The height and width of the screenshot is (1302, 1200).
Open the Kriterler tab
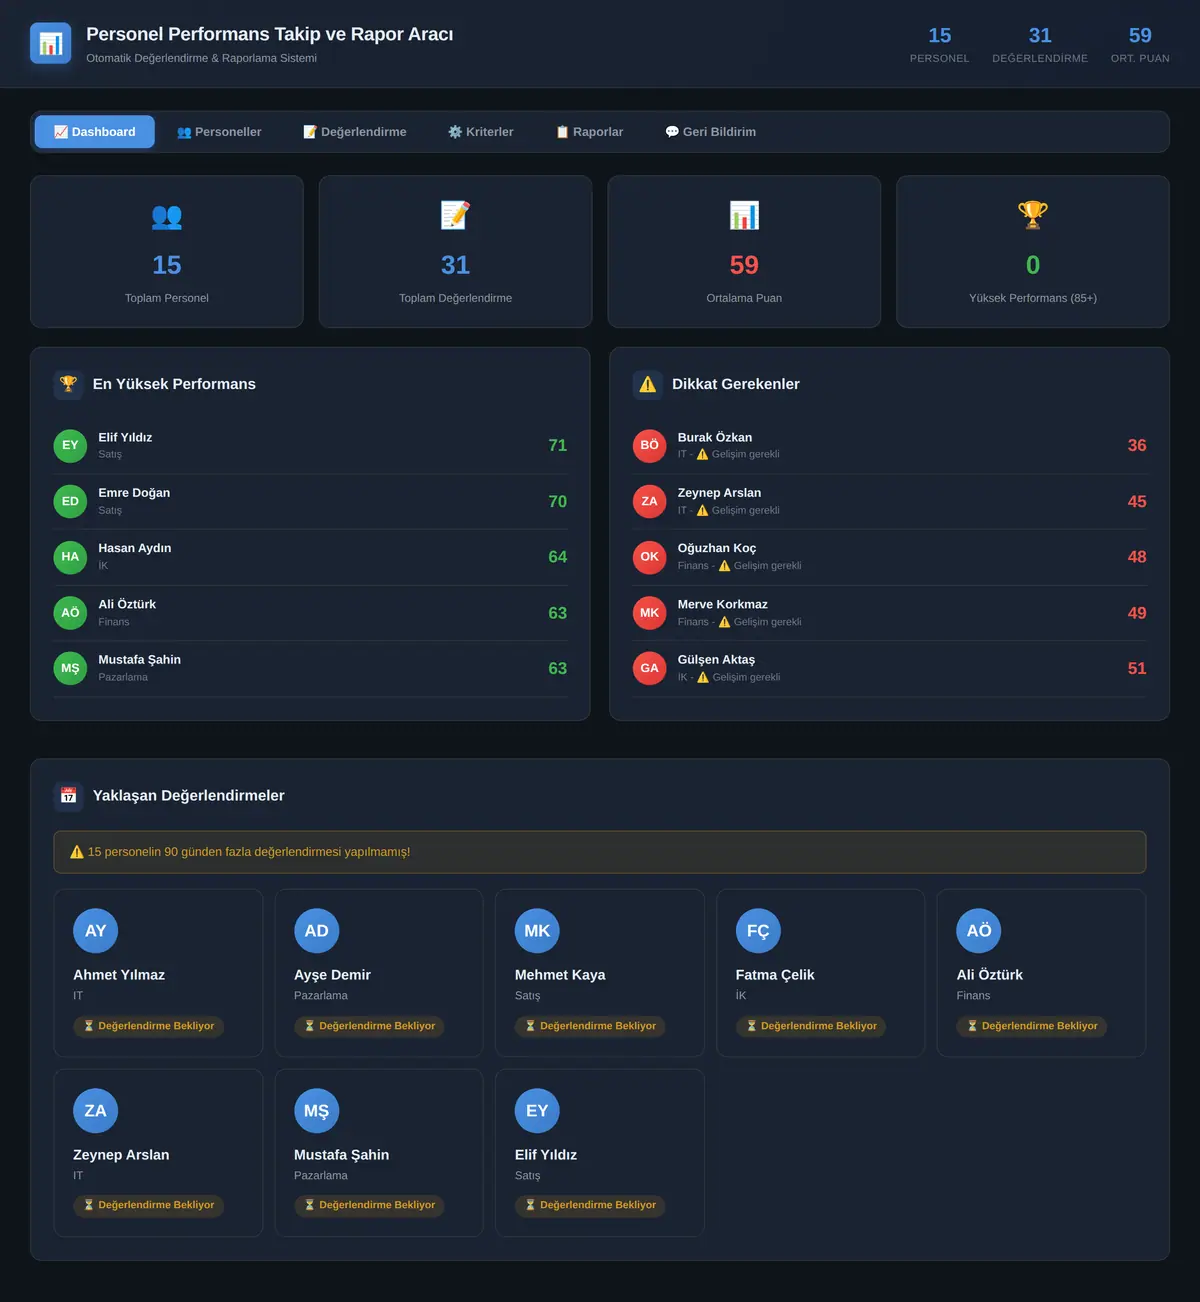[x=481, y=132]
